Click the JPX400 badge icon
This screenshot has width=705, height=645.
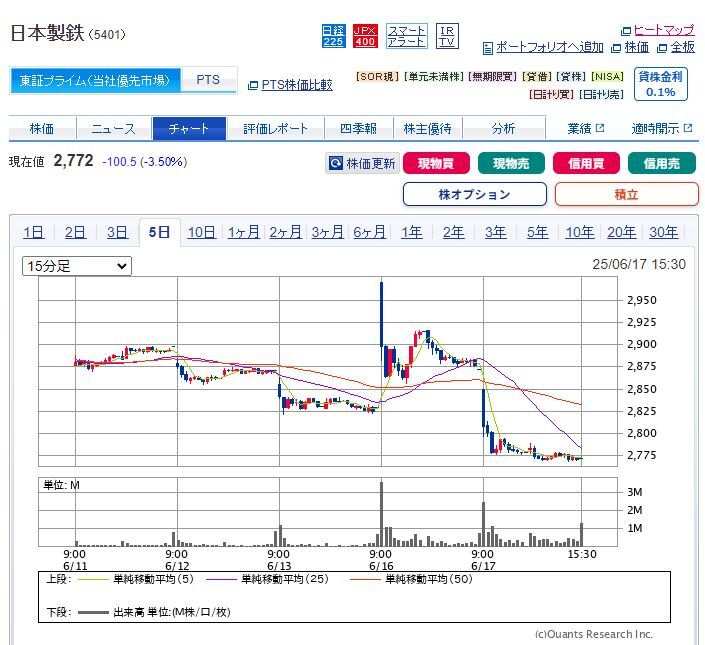coord(365,36)
